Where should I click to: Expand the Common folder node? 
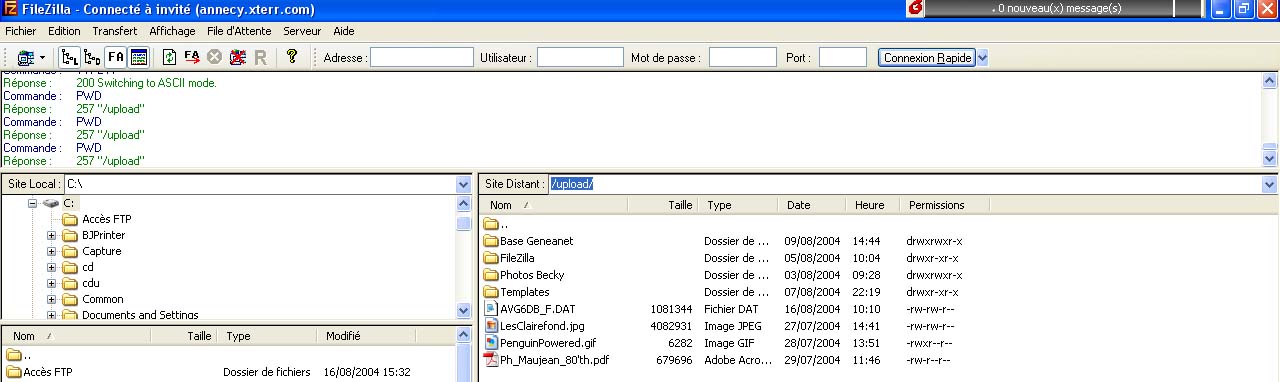51,299
